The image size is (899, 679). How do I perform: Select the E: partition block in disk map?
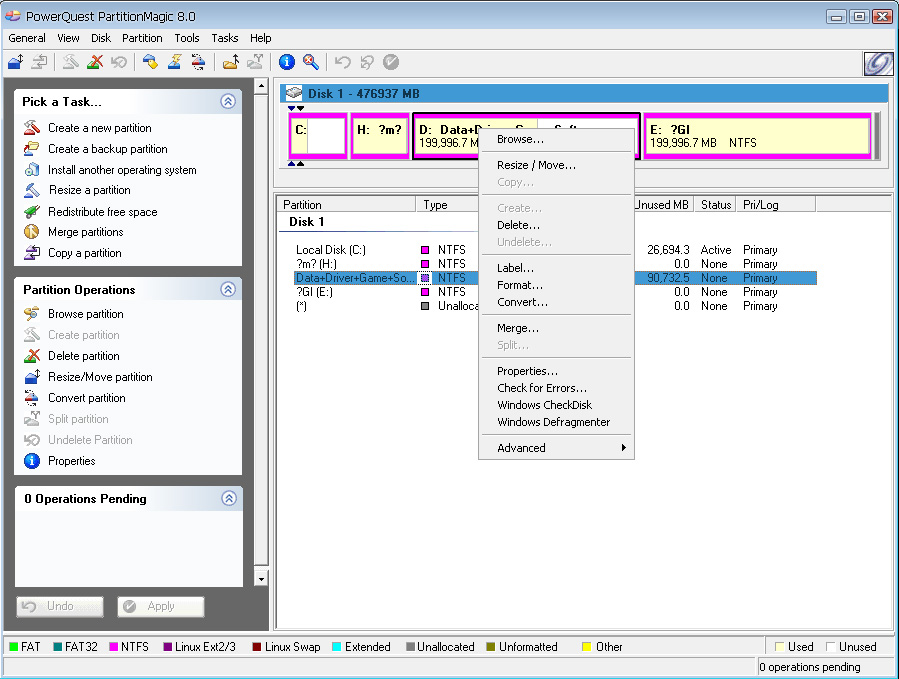tap(758, 136)
